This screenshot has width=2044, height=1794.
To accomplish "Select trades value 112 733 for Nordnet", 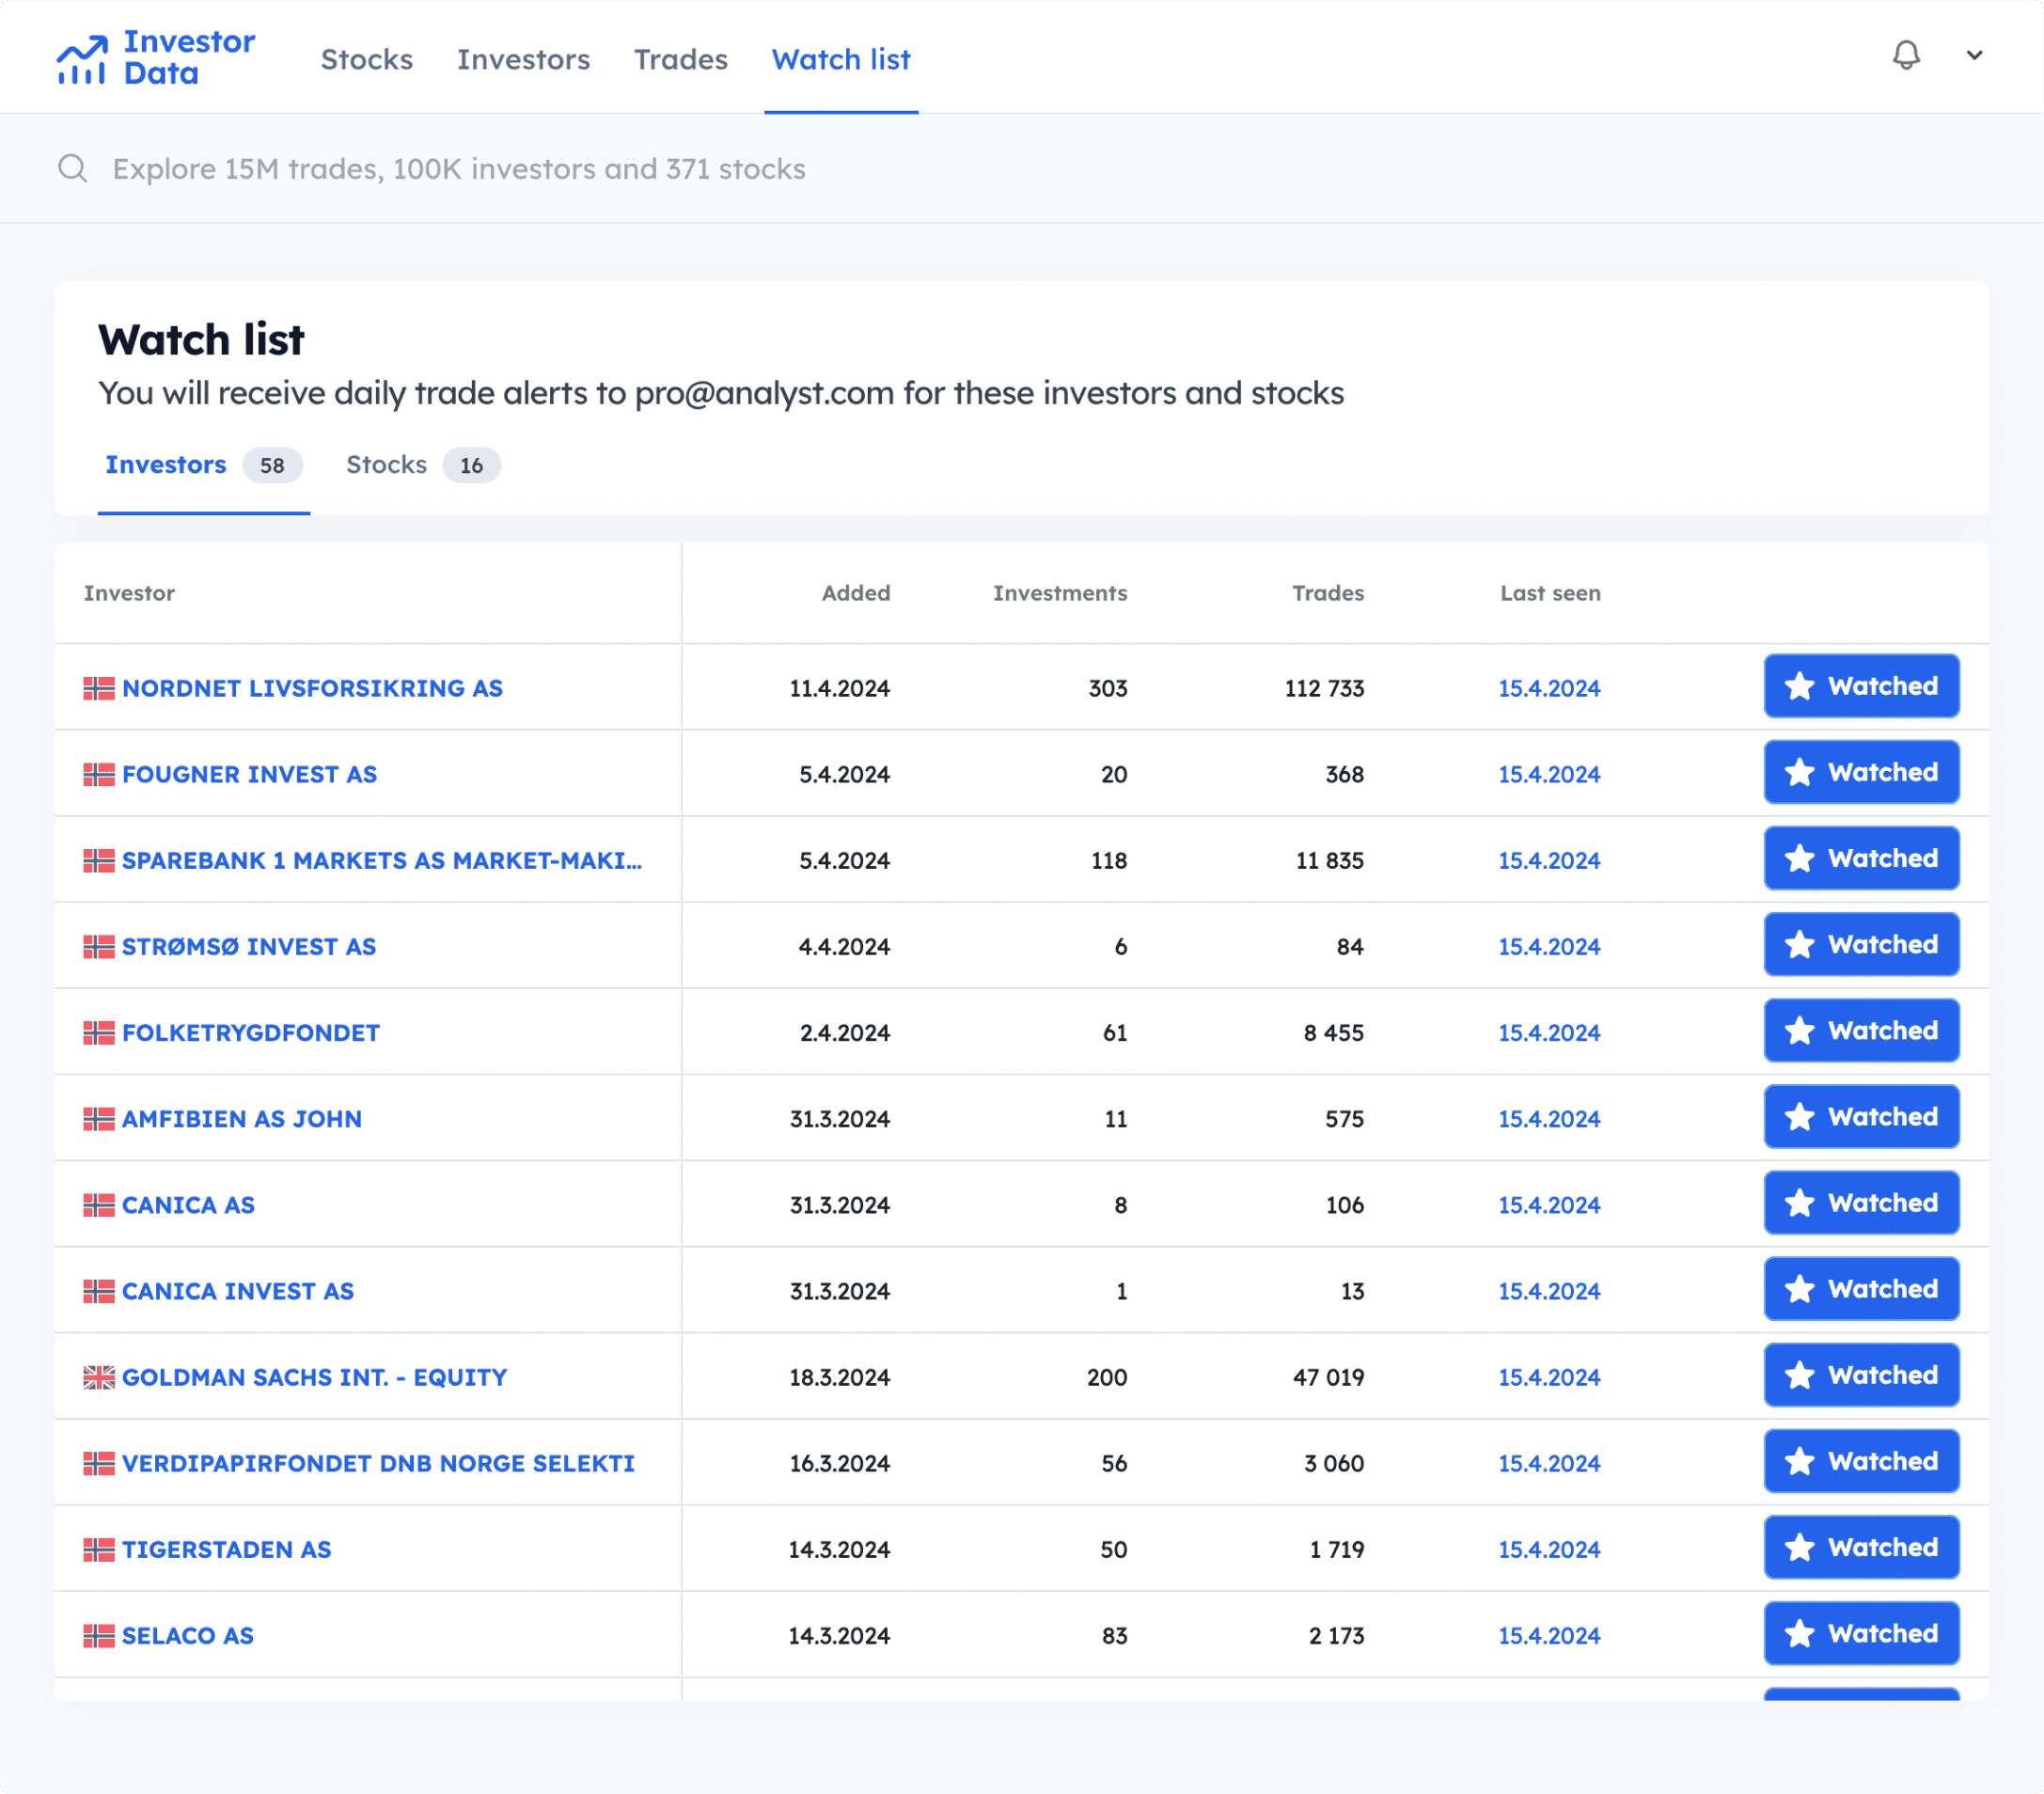I will coord(1323,688).
